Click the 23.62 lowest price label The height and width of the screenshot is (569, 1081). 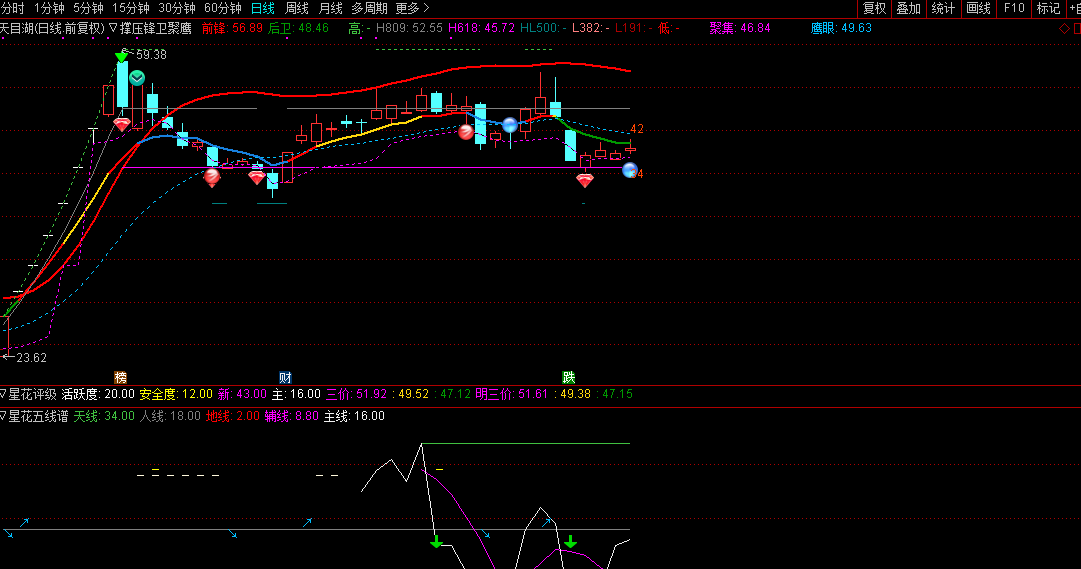point(30,357)
